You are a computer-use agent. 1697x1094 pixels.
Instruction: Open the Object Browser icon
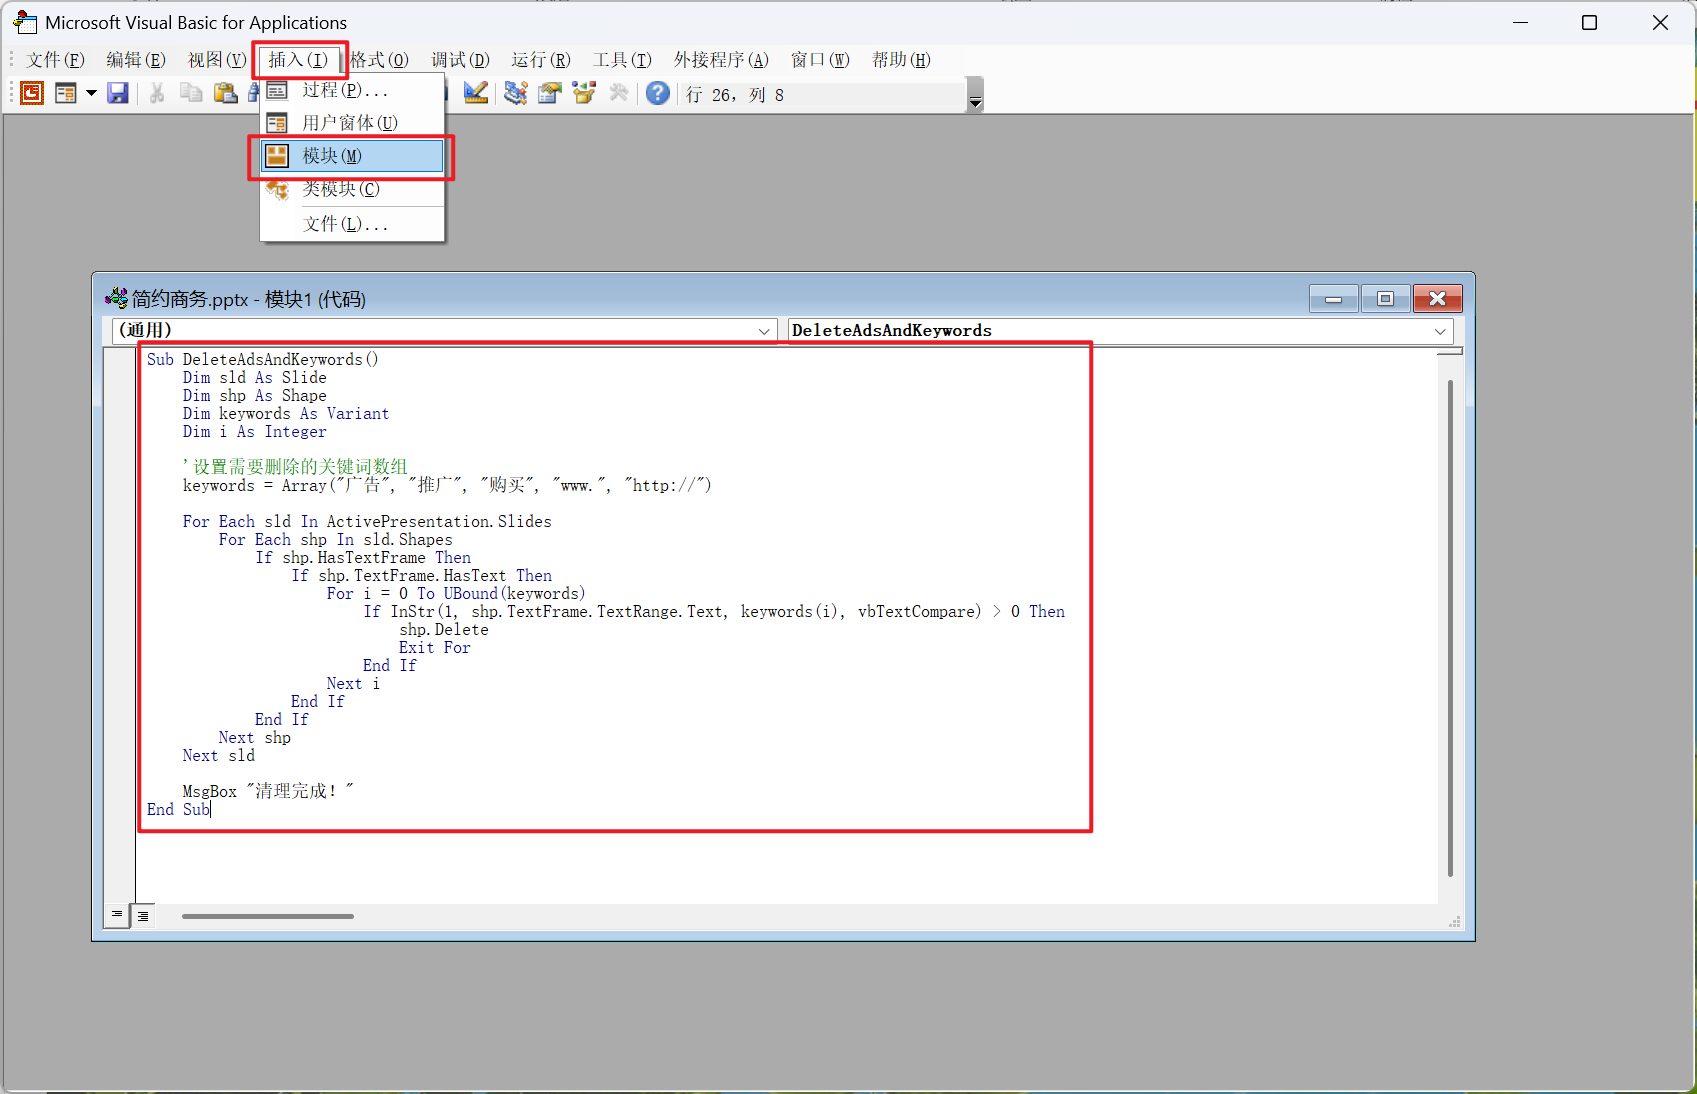[584, 94]
